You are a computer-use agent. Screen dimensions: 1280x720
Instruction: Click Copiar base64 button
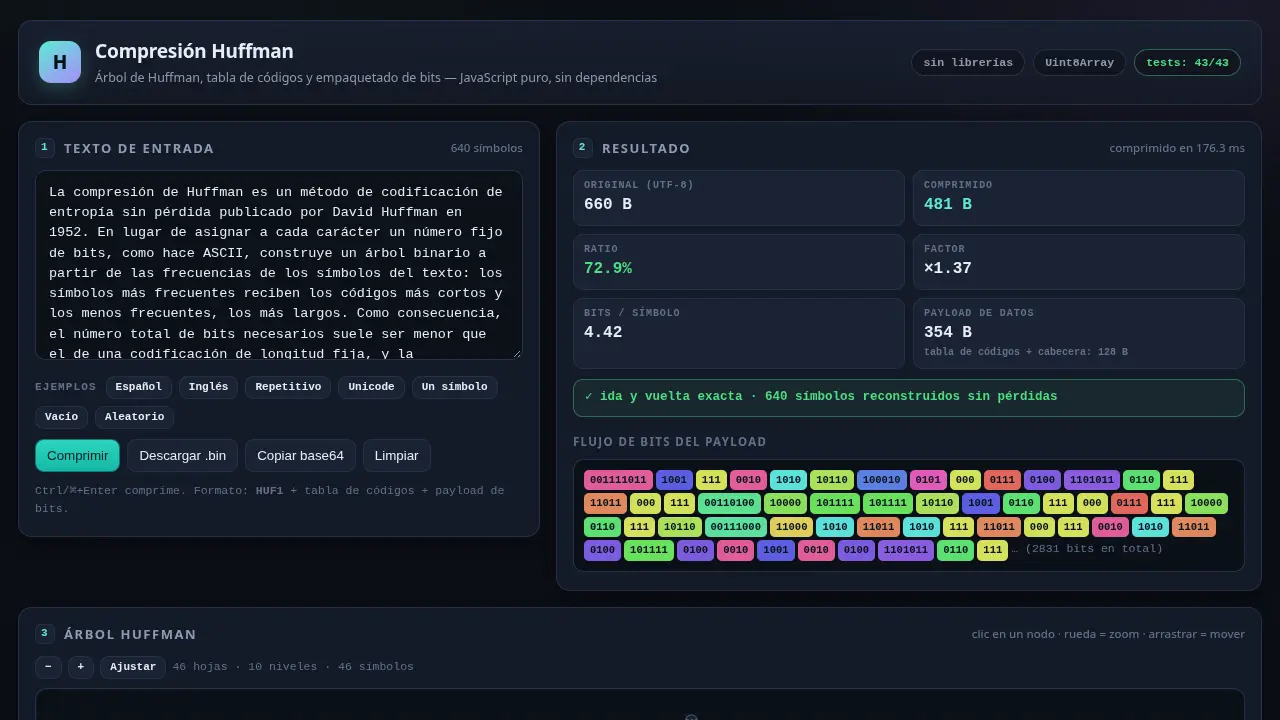300,455
